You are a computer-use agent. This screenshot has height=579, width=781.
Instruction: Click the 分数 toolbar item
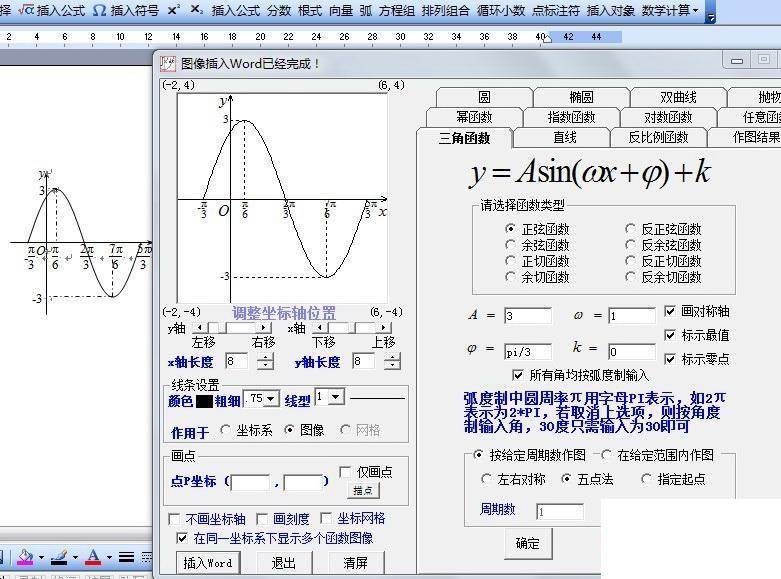tap(278, 10)
